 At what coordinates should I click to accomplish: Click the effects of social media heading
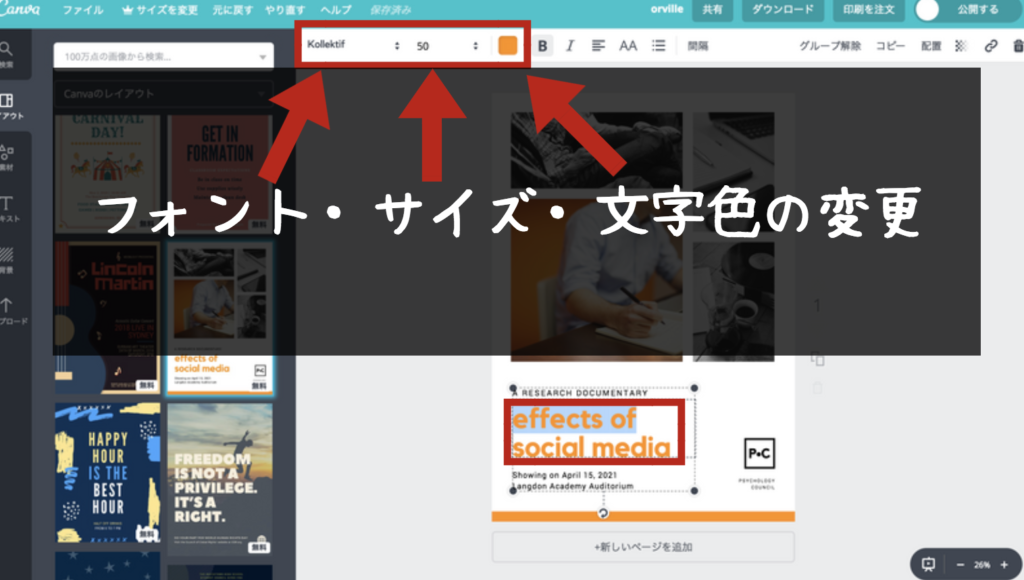point(592,432)
